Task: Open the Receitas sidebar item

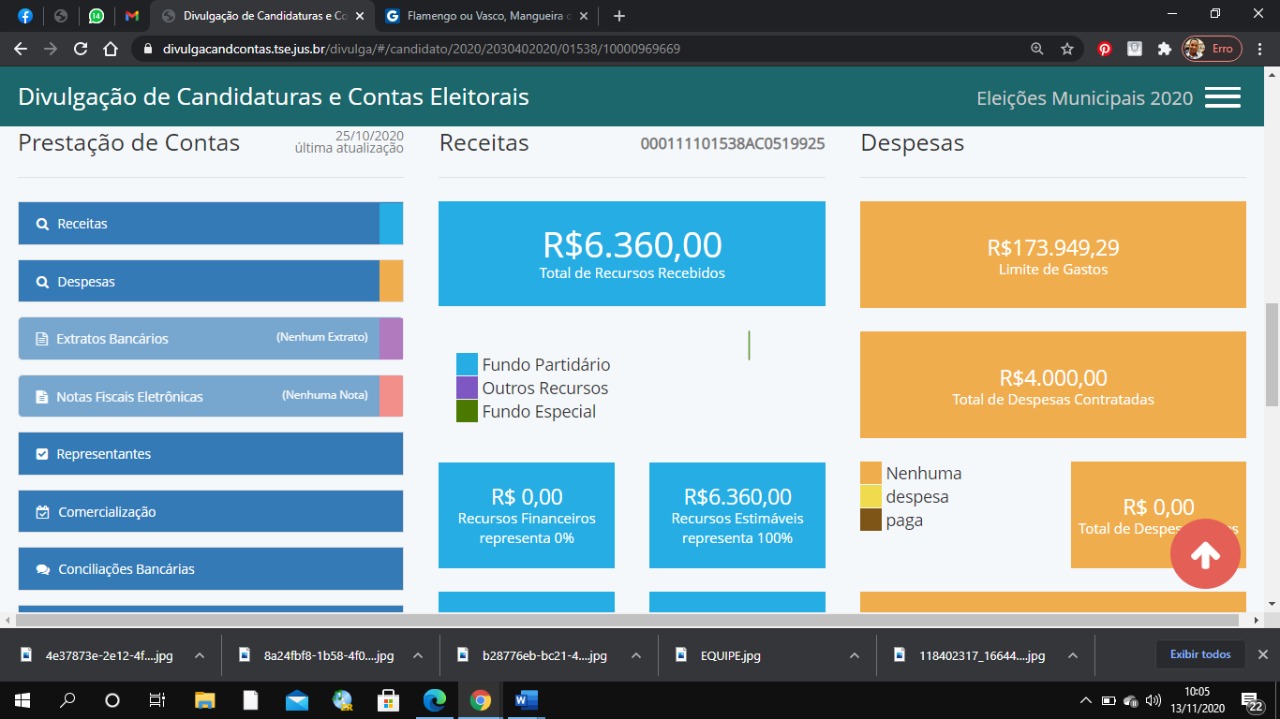Action: (x=199, y=224)
